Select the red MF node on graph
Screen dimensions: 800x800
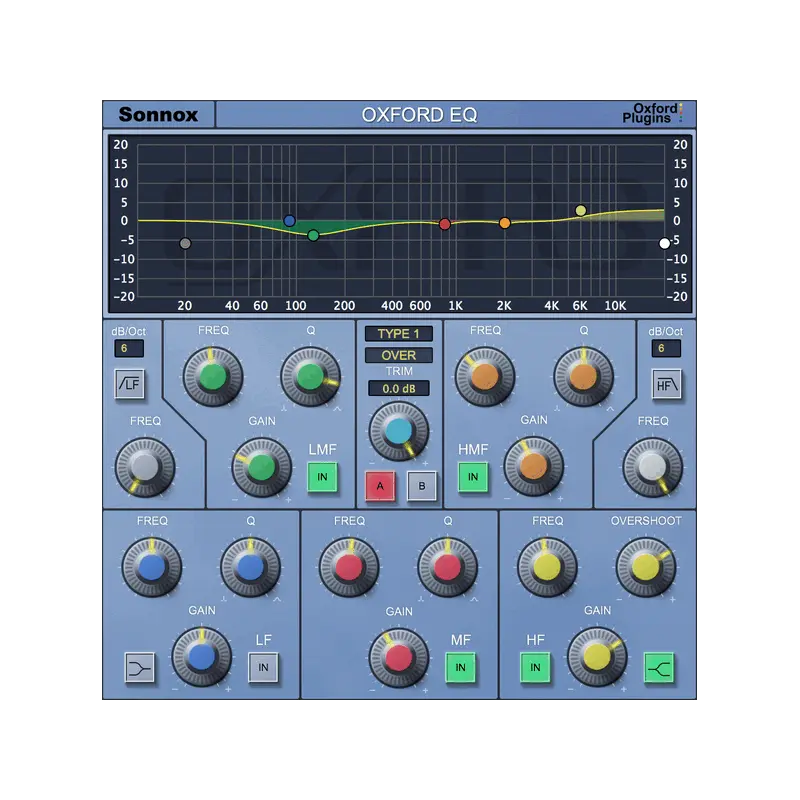coord(444,224)
